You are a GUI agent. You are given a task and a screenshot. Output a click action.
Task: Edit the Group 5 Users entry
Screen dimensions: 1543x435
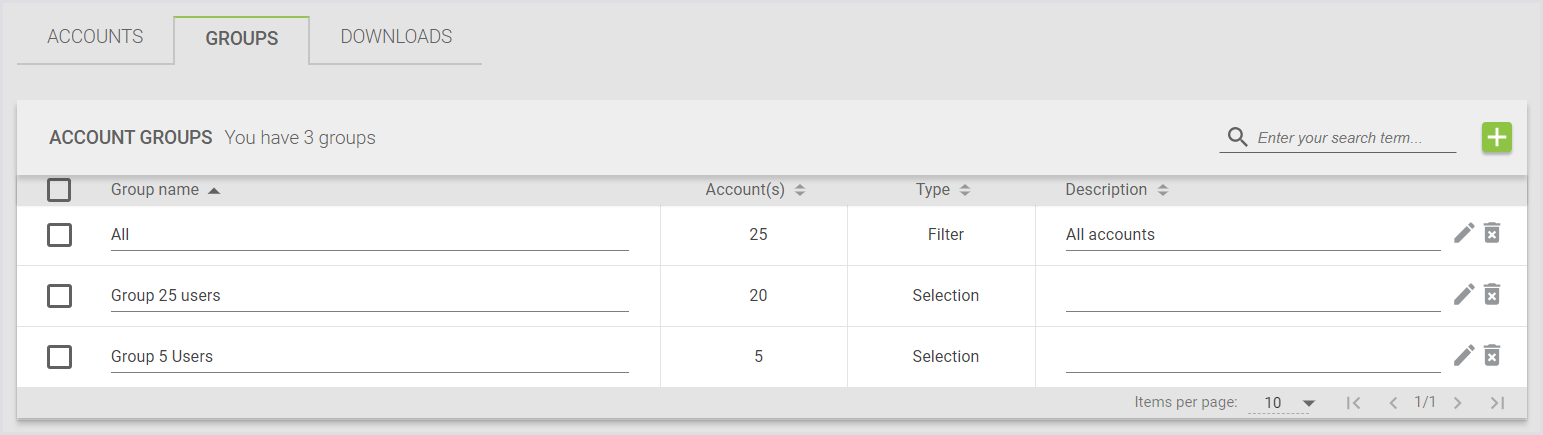tap(1464, 356)
